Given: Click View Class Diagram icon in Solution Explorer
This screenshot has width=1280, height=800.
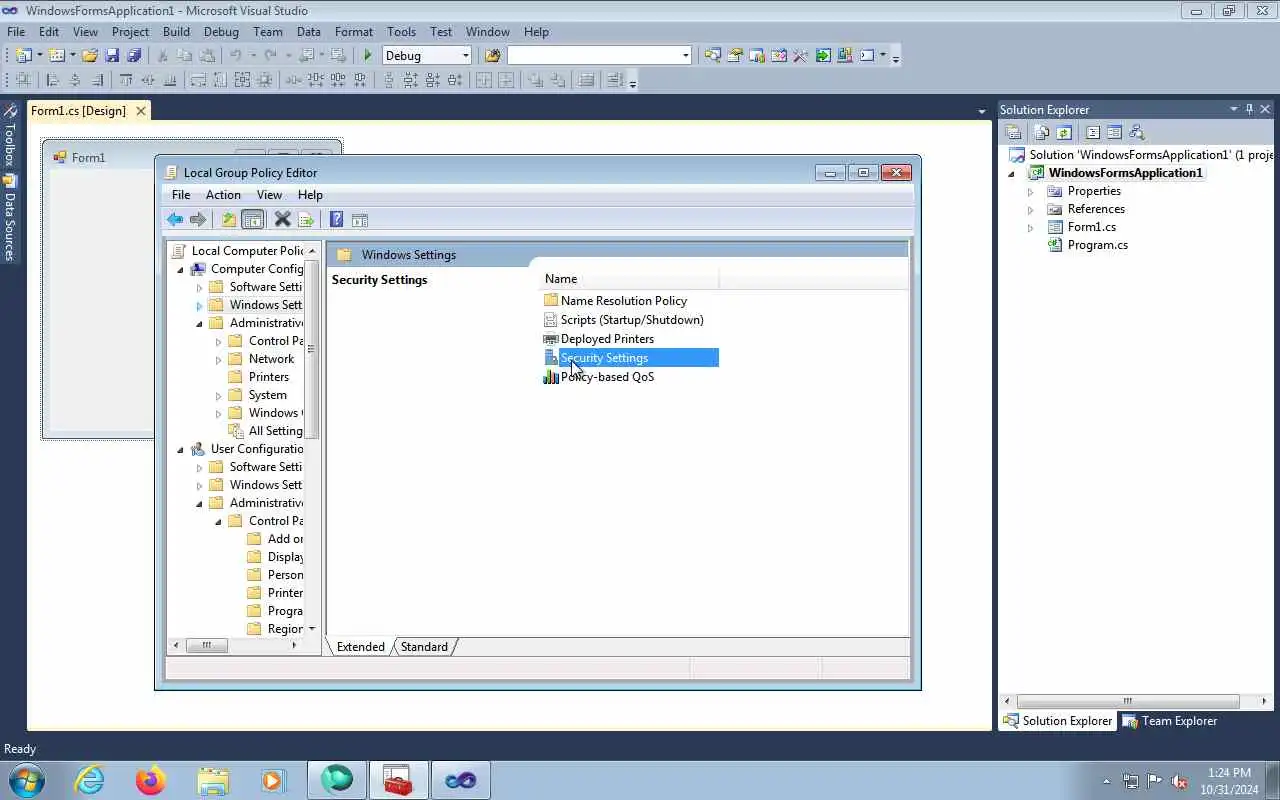Looking at the screenshot, I should (x=1137, y=132).
